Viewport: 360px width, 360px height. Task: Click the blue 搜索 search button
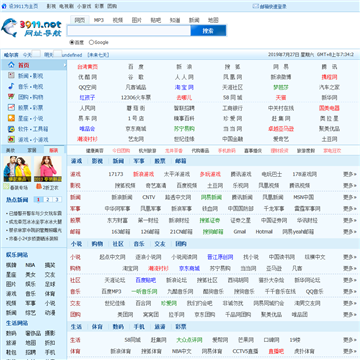coord(208,31)
